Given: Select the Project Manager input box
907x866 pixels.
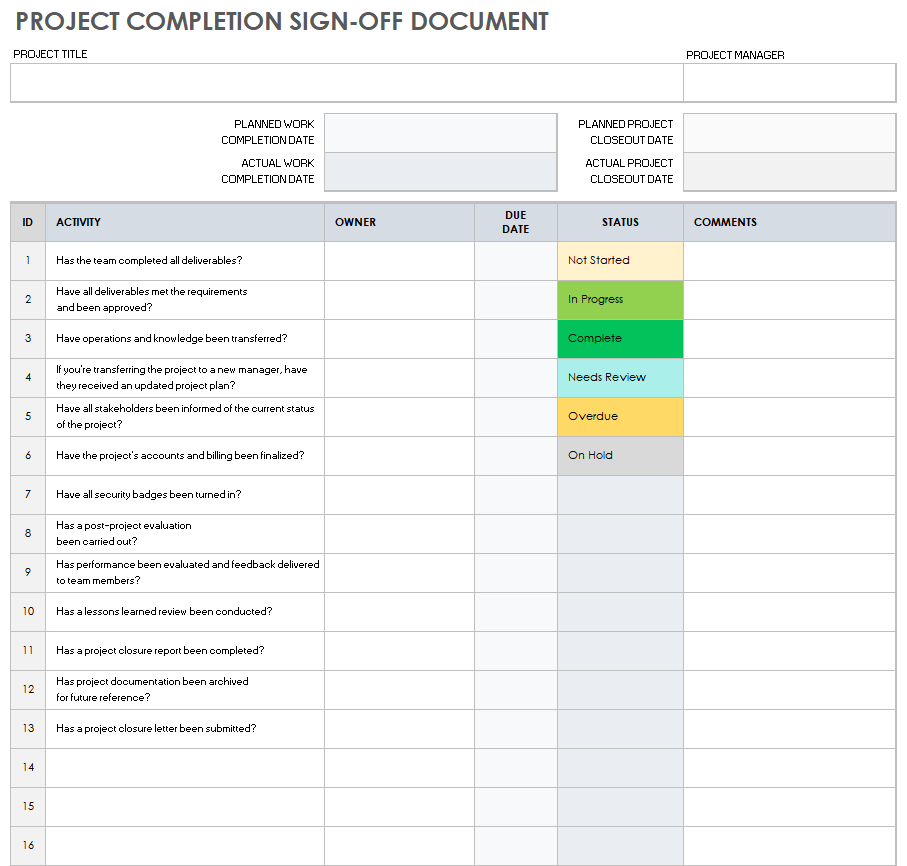Looking at the screenshot, I should 789,83.
